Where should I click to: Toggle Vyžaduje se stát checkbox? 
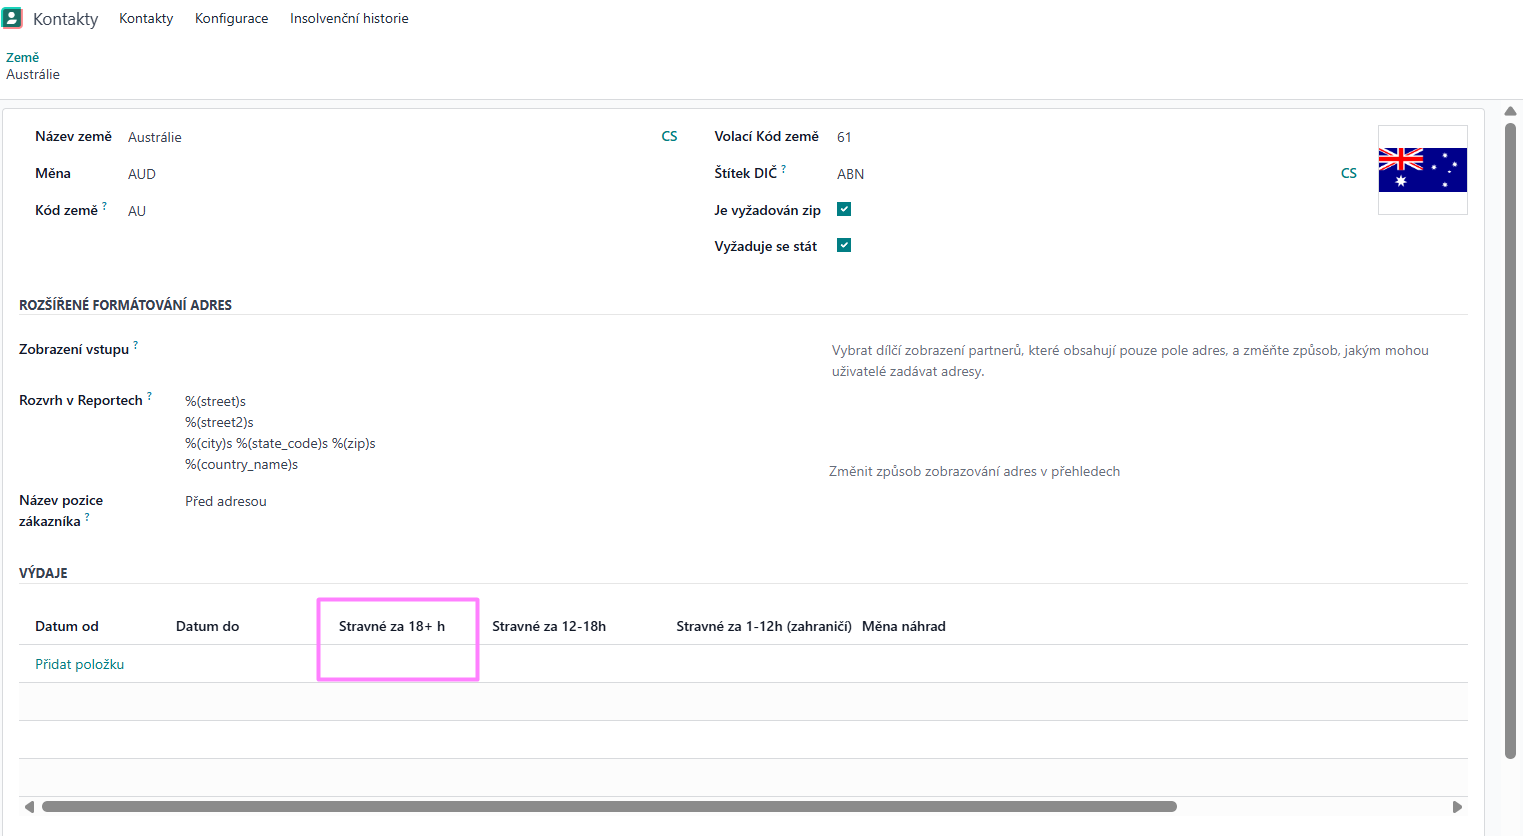844,245
